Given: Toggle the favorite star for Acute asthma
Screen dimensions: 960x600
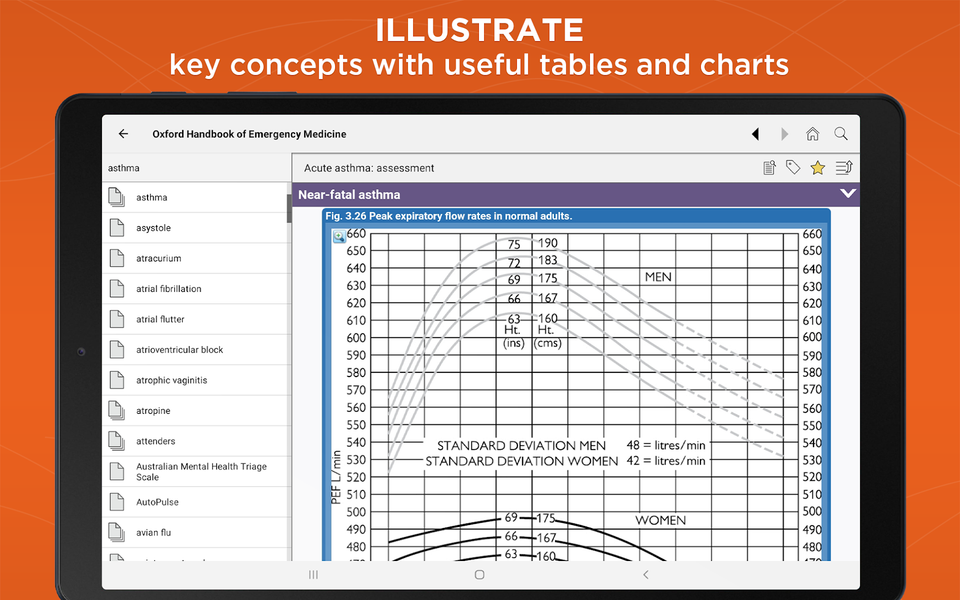Looking at the screenshot, I should (x=817, y=167).
